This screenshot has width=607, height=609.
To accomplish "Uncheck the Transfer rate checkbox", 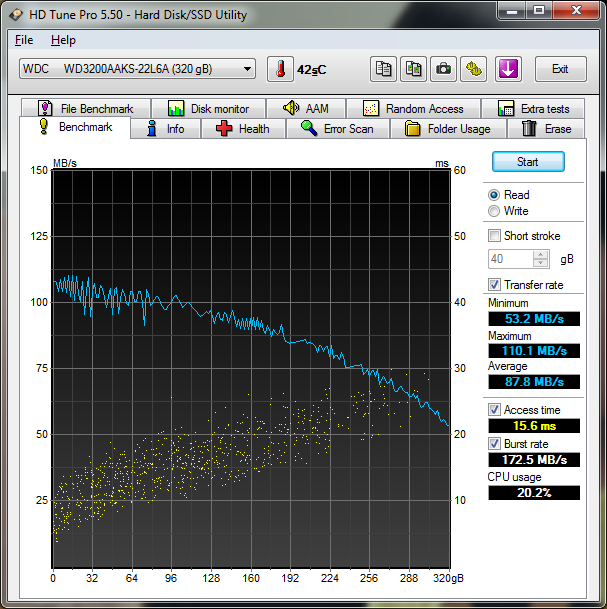I will [494, 285].
